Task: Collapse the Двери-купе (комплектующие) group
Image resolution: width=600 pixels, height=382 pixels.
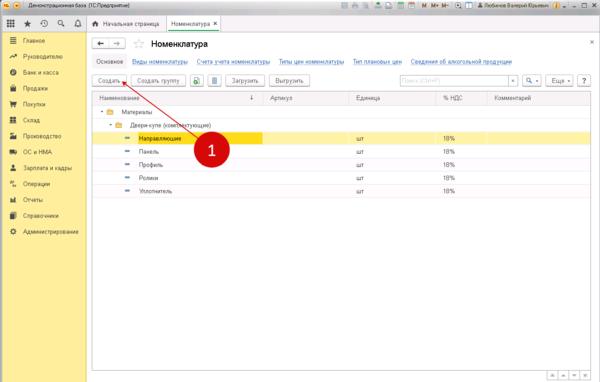Action: (x=111, y=125)
